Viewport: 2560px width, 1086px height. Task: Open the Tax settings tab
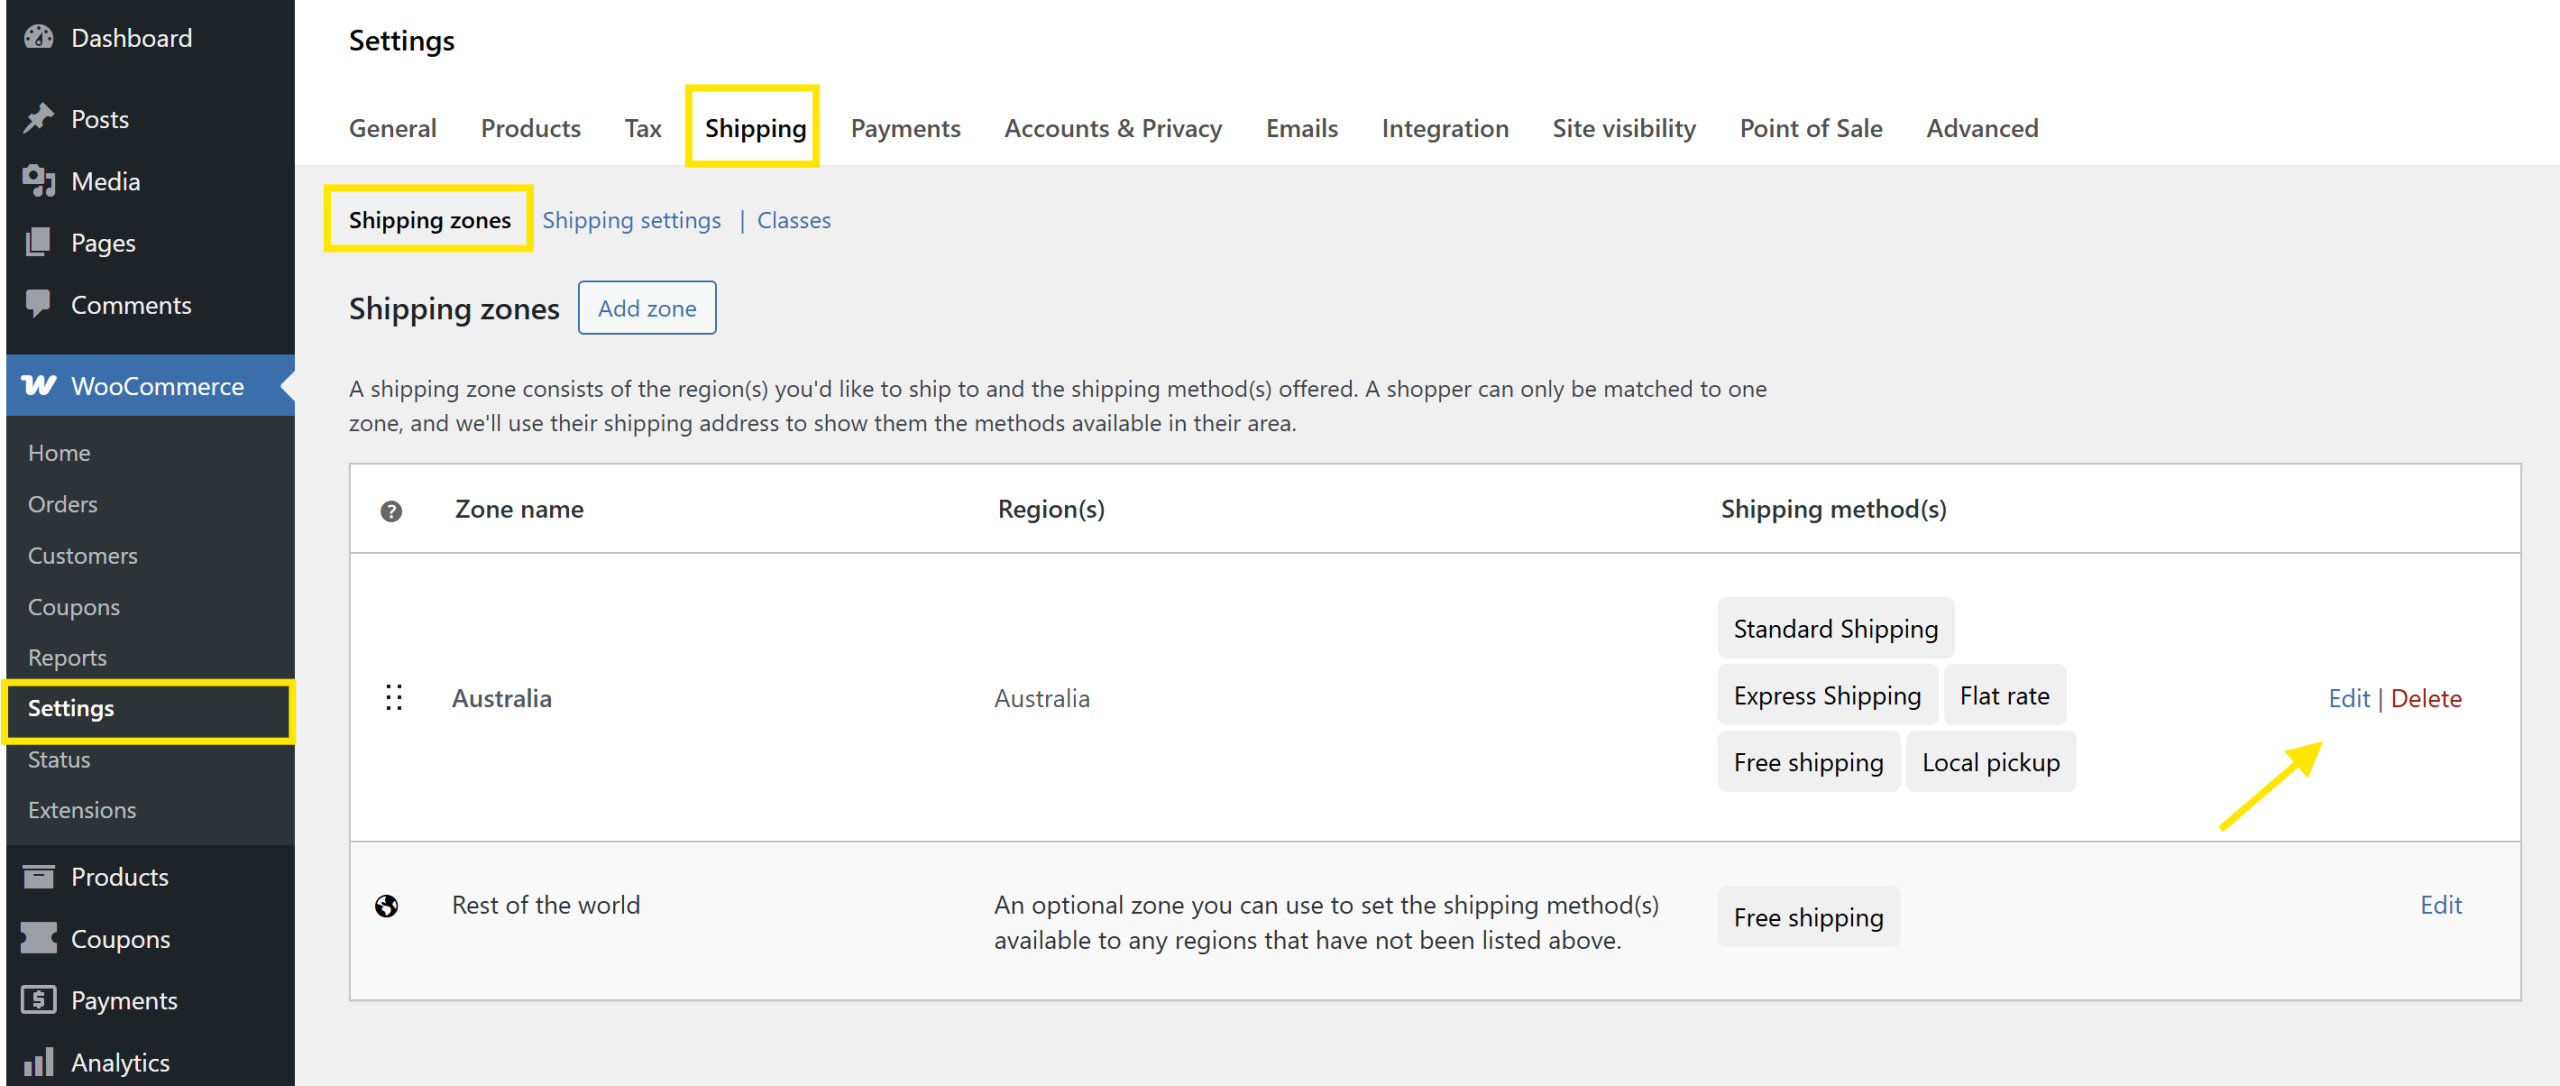[x=643, y=128]
